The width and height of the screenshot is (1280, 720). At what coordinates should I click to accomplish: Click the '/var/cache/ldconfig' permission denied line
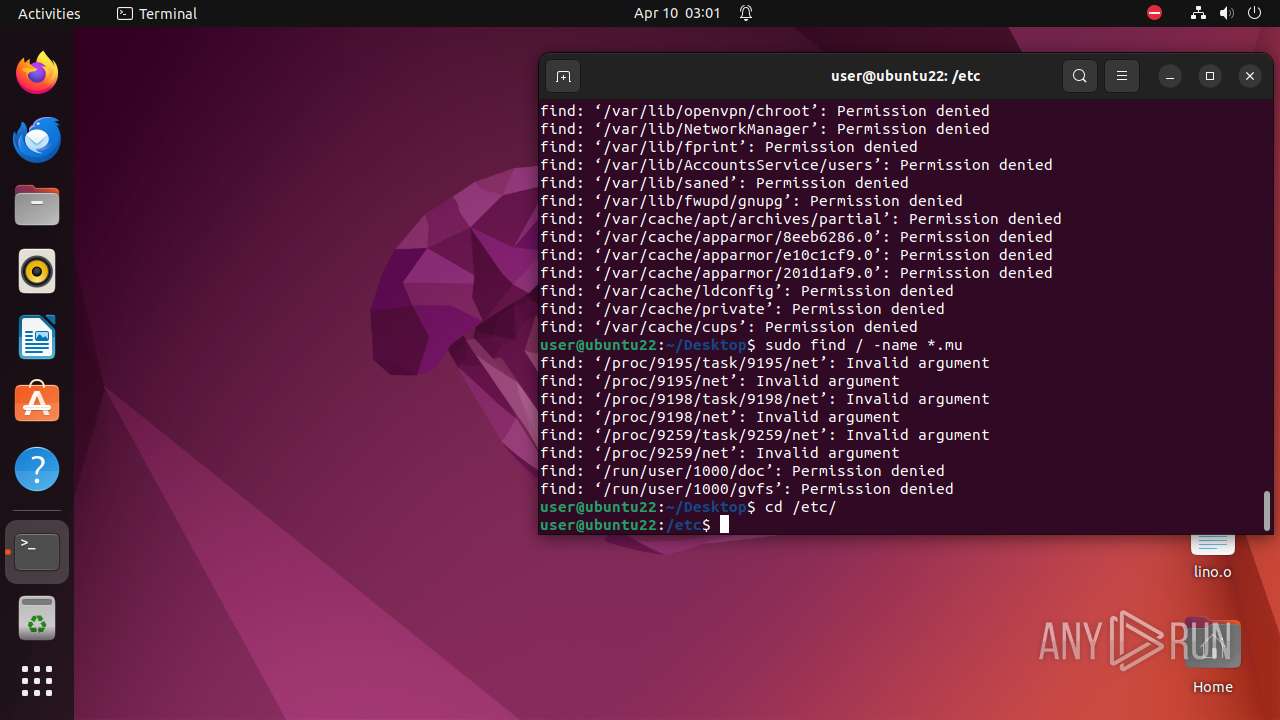click(x=747, y=291)
